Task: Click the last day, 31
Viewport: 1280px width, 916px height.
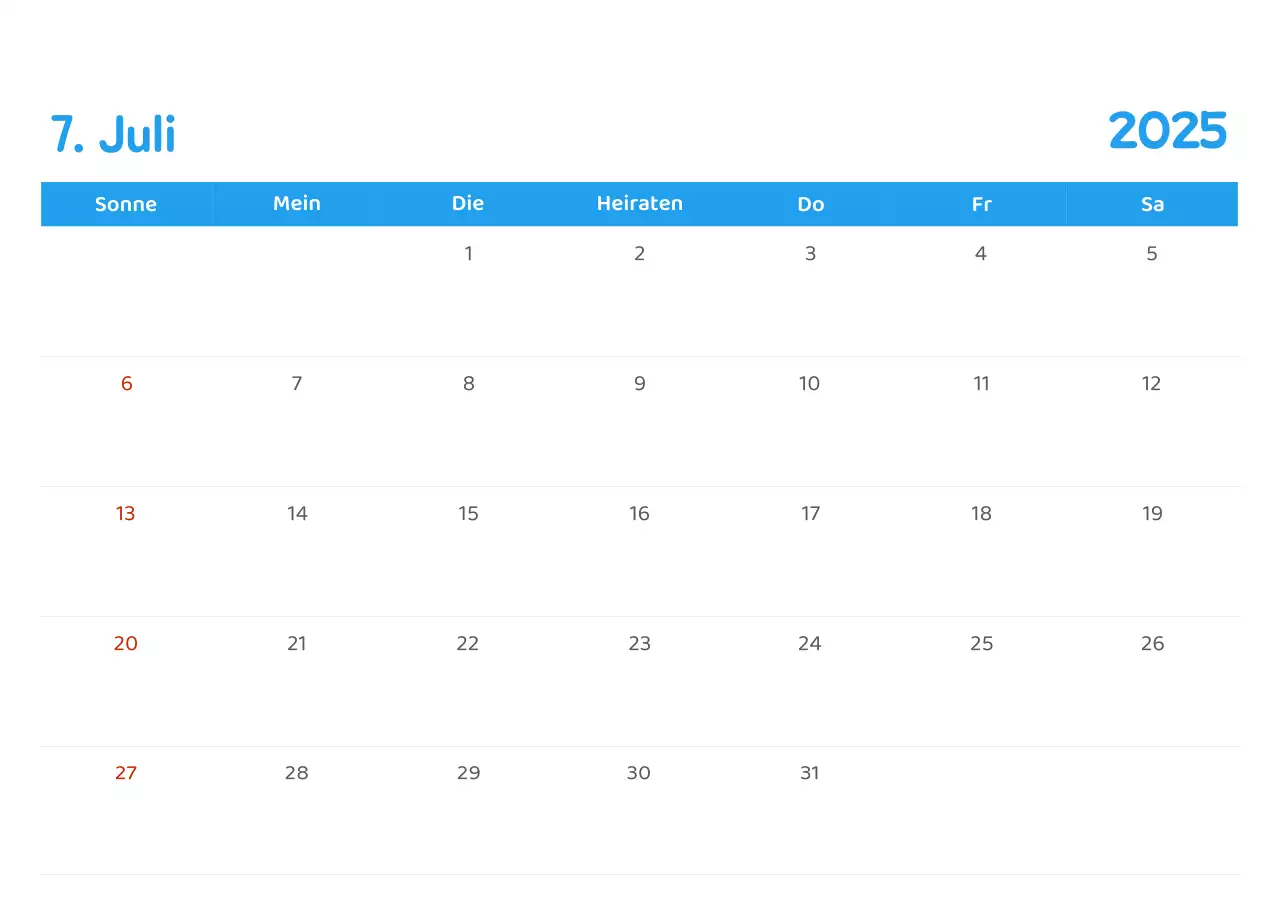Action: tap(810, 773)
